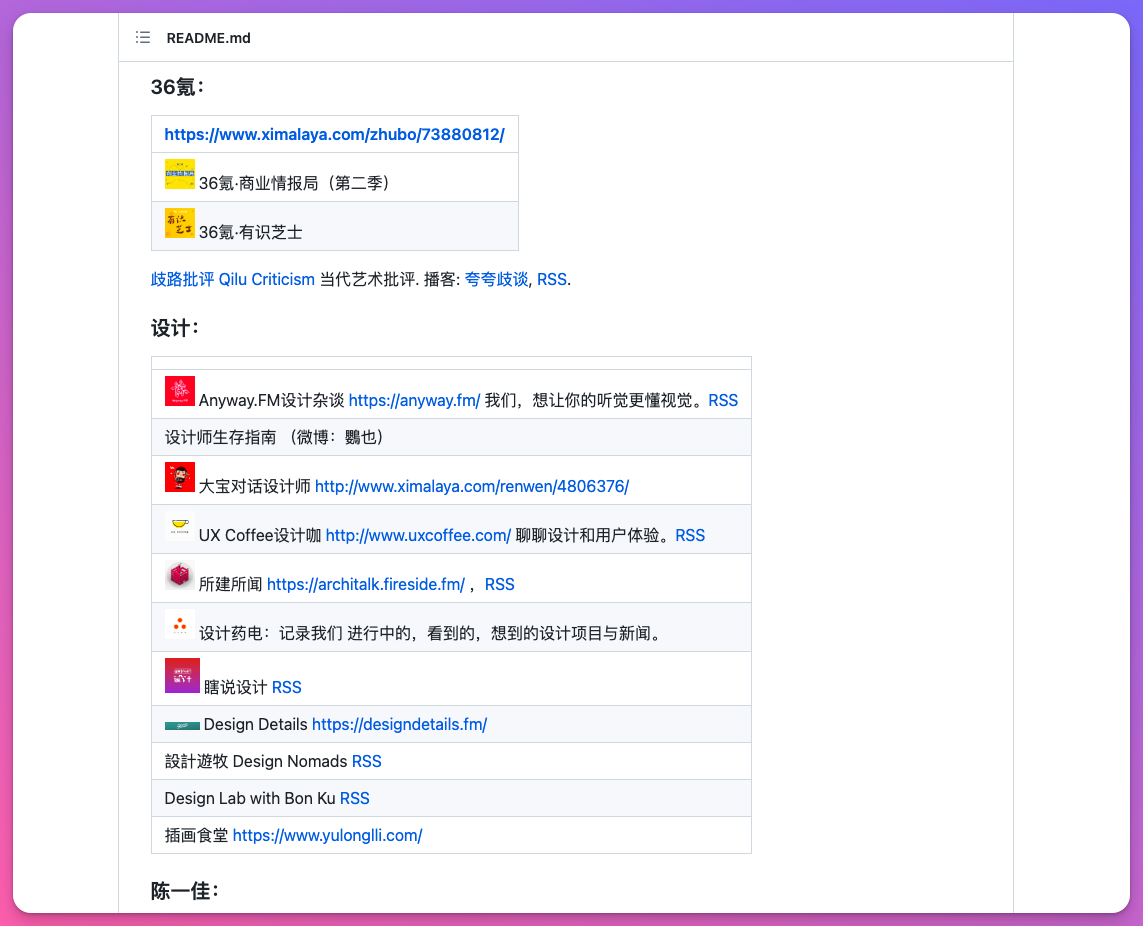Click the 大宝对话设计师 cover icon

click(179, 477)
